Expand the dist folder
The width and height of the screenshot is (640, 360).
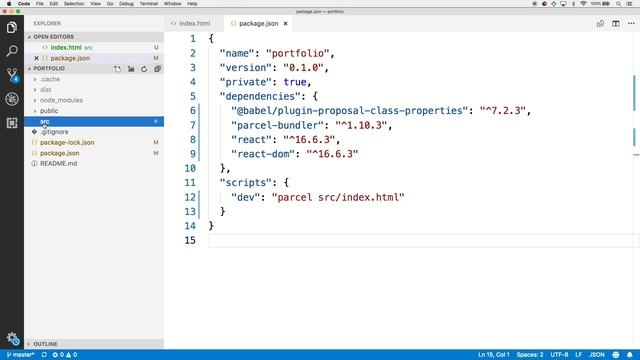[x=46, y=90]
